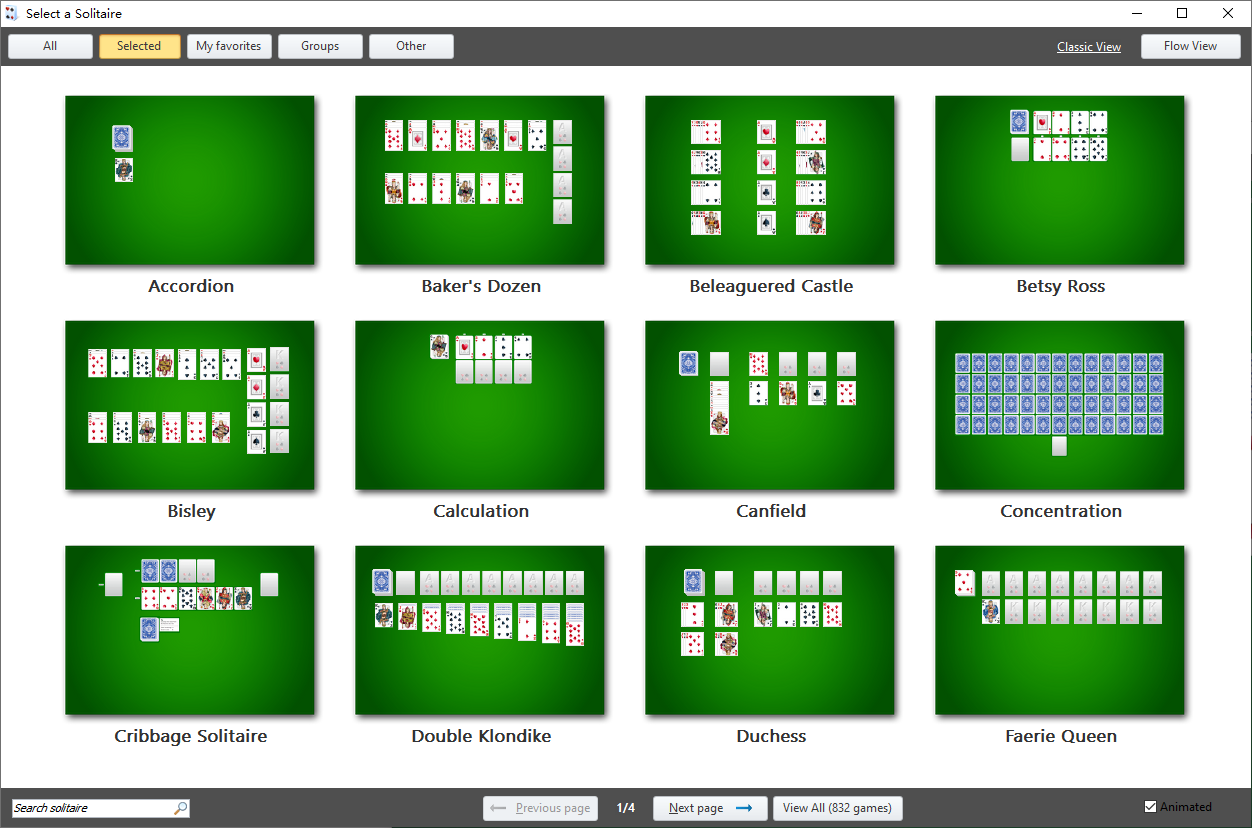Choose Concentration from the game list
The image size is (1252, 828).
[x=1060, y=405]
